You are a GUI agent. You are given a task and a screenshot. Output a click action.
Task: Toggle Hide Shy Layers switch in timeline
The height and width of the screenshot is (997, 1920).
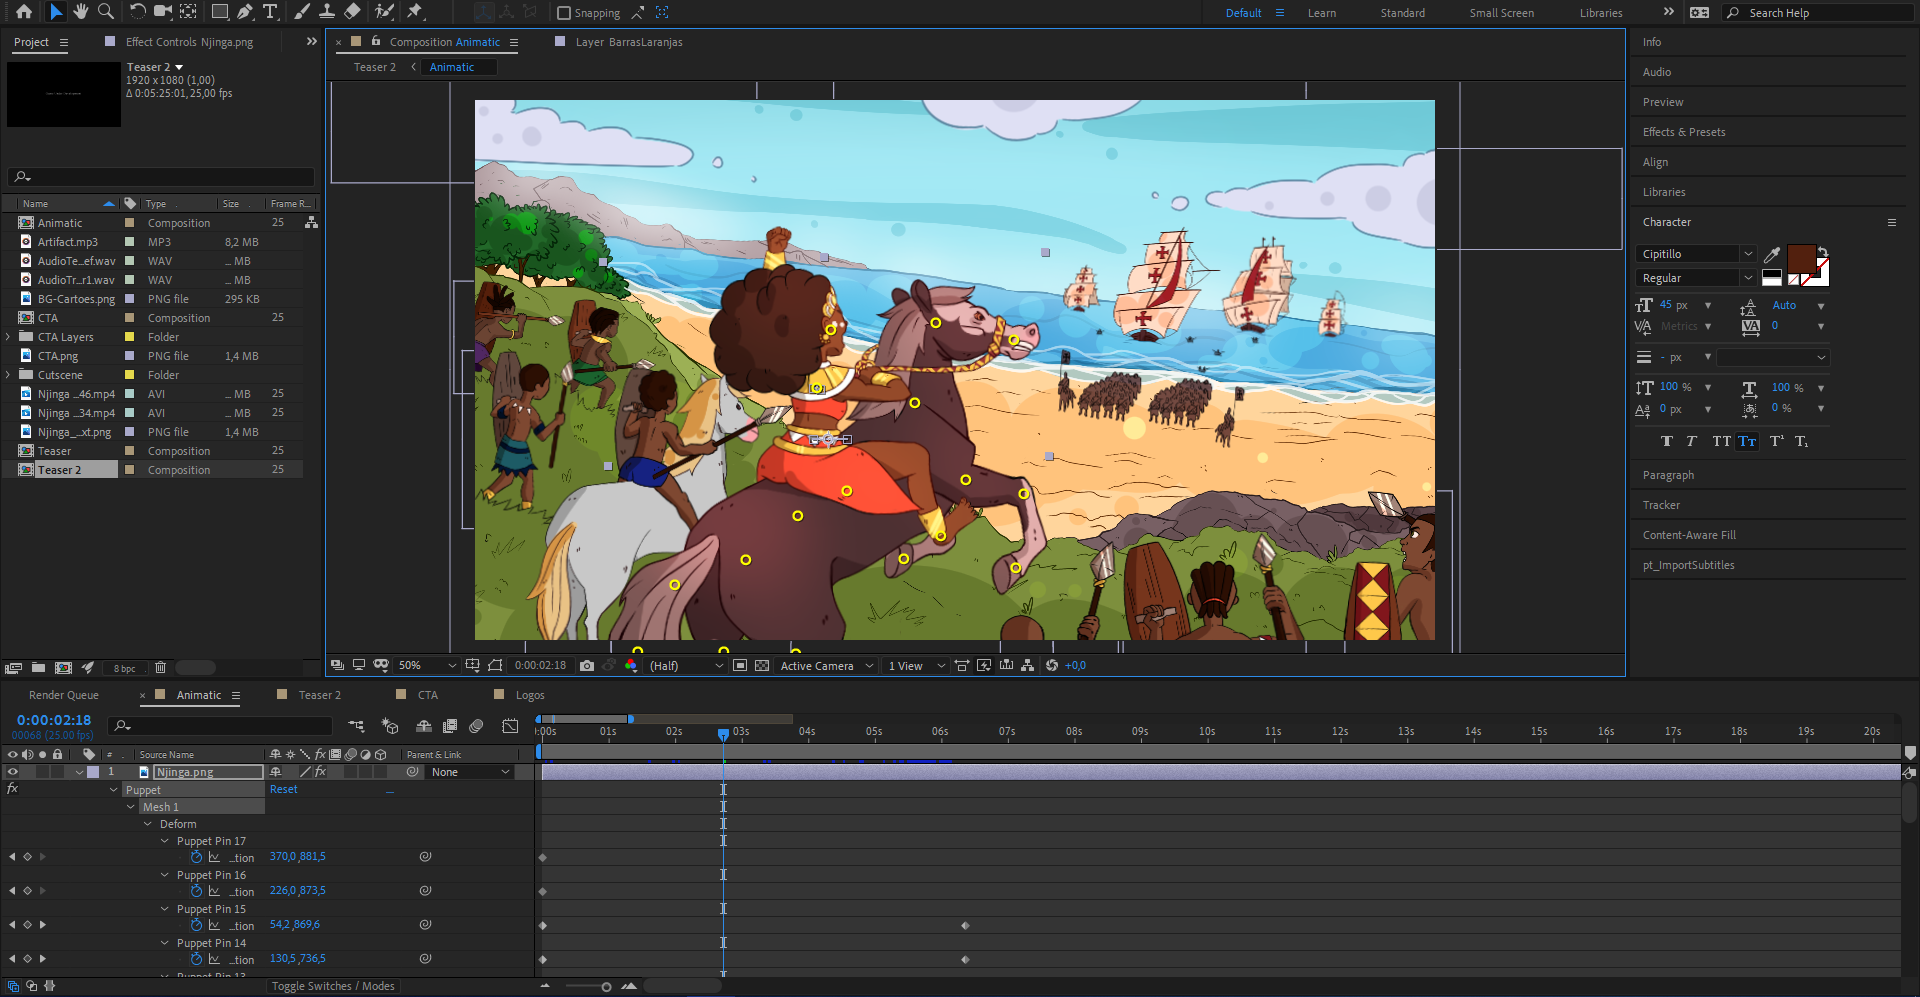424,726
